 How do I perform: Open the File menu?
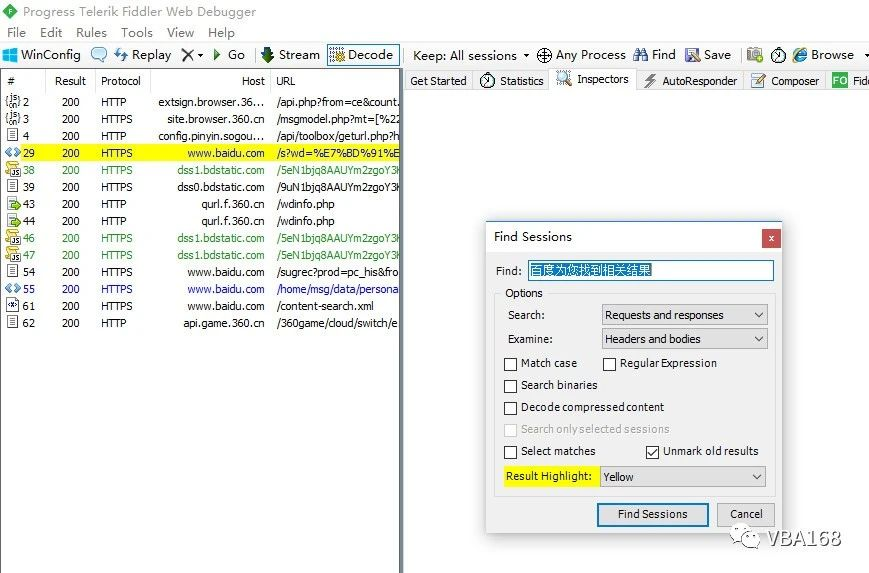pyautogui.click(x=16, y=33)
